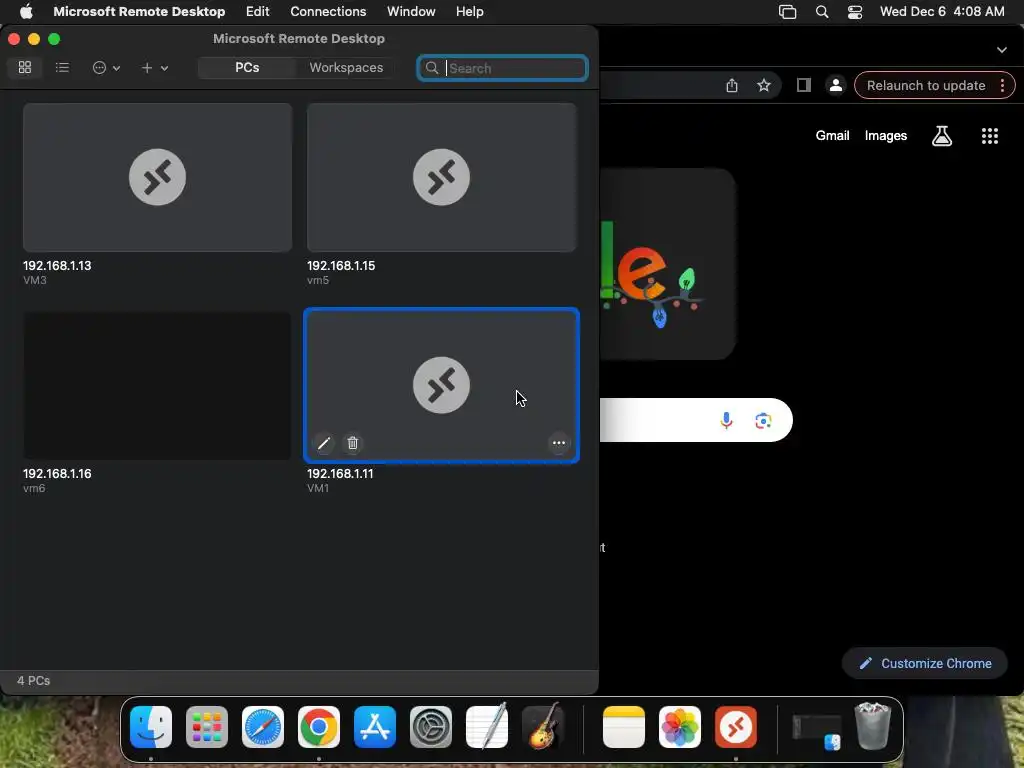Select the 192.168.1.13 VM3 thumbnail
This screenshot has height=768, width=1024.
[x=157, y=177]
